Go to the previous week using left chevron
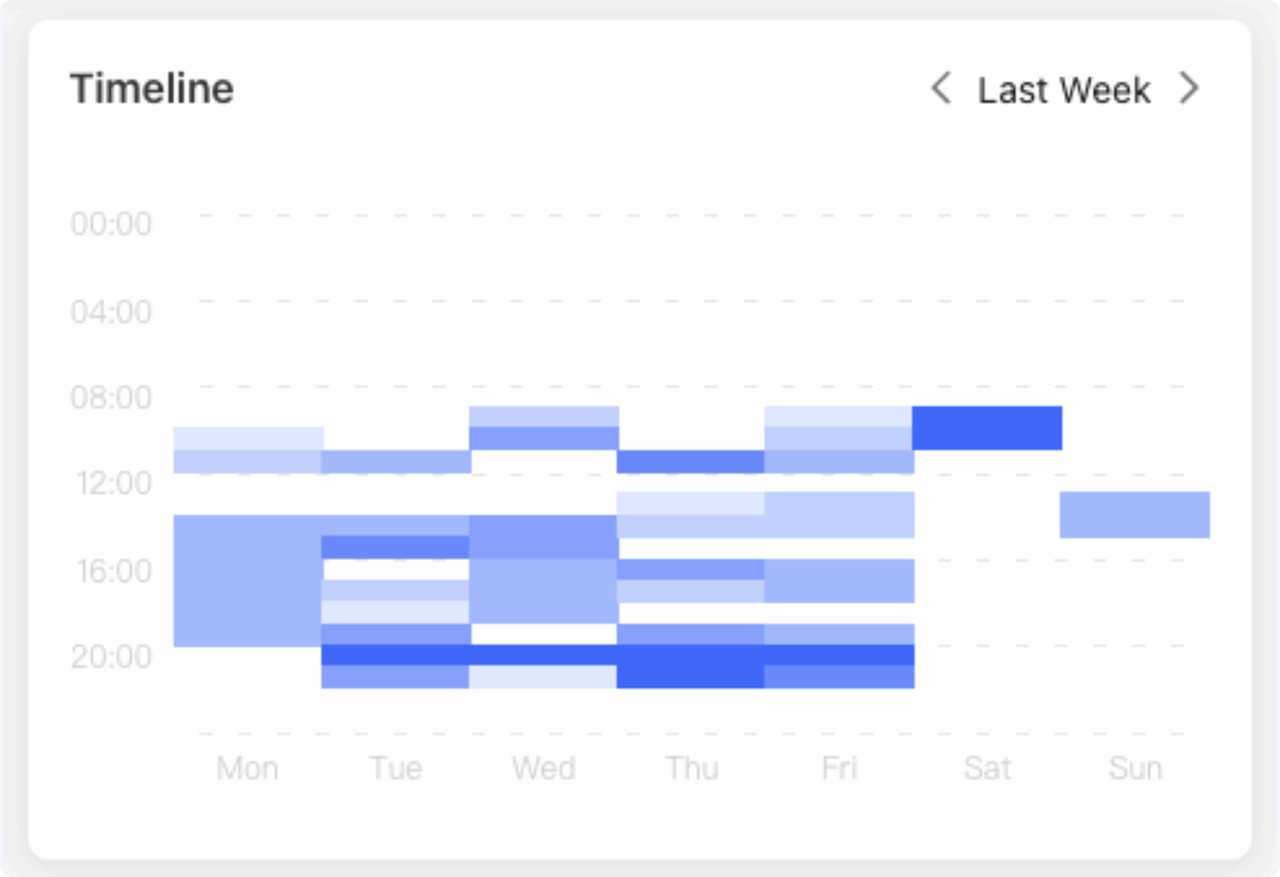 (x=940, y=89)
